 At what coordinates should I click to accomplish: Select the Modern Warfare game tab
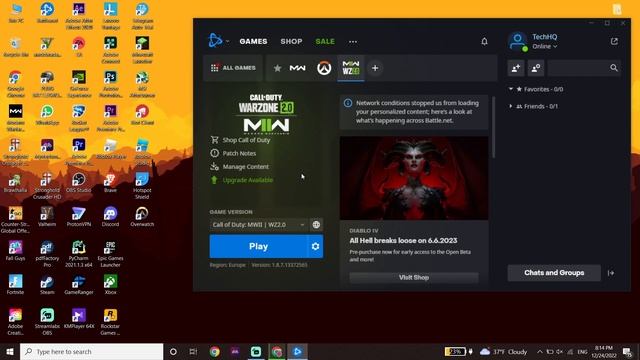297,68
